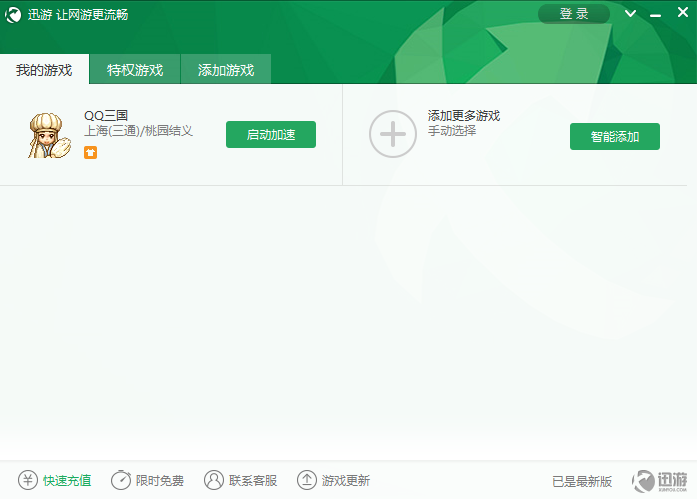Click the 迅游 brand logo in footer

coord(660,481)
